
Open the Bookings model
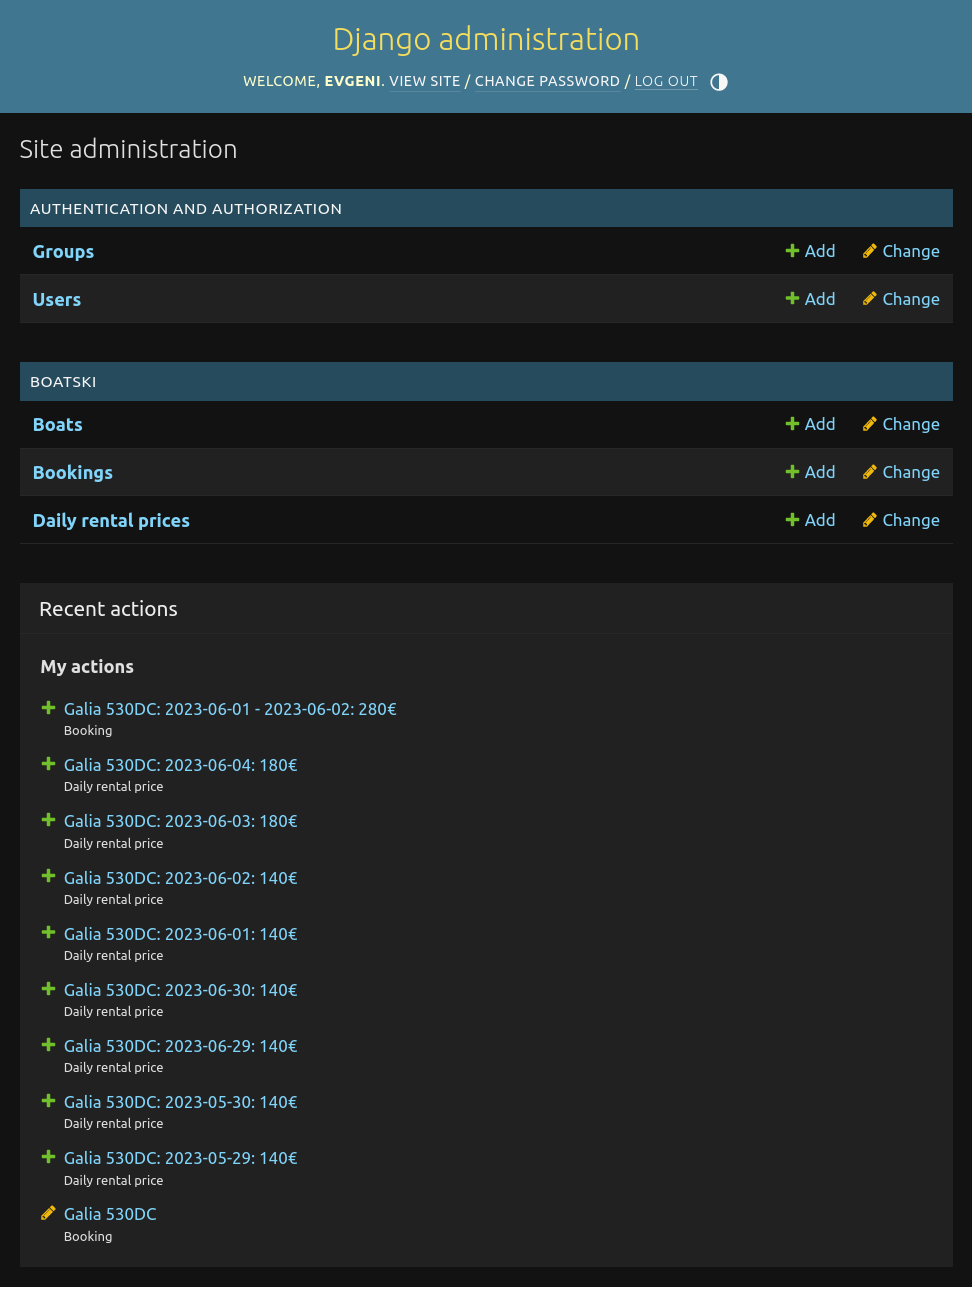(x=73, y=473)
